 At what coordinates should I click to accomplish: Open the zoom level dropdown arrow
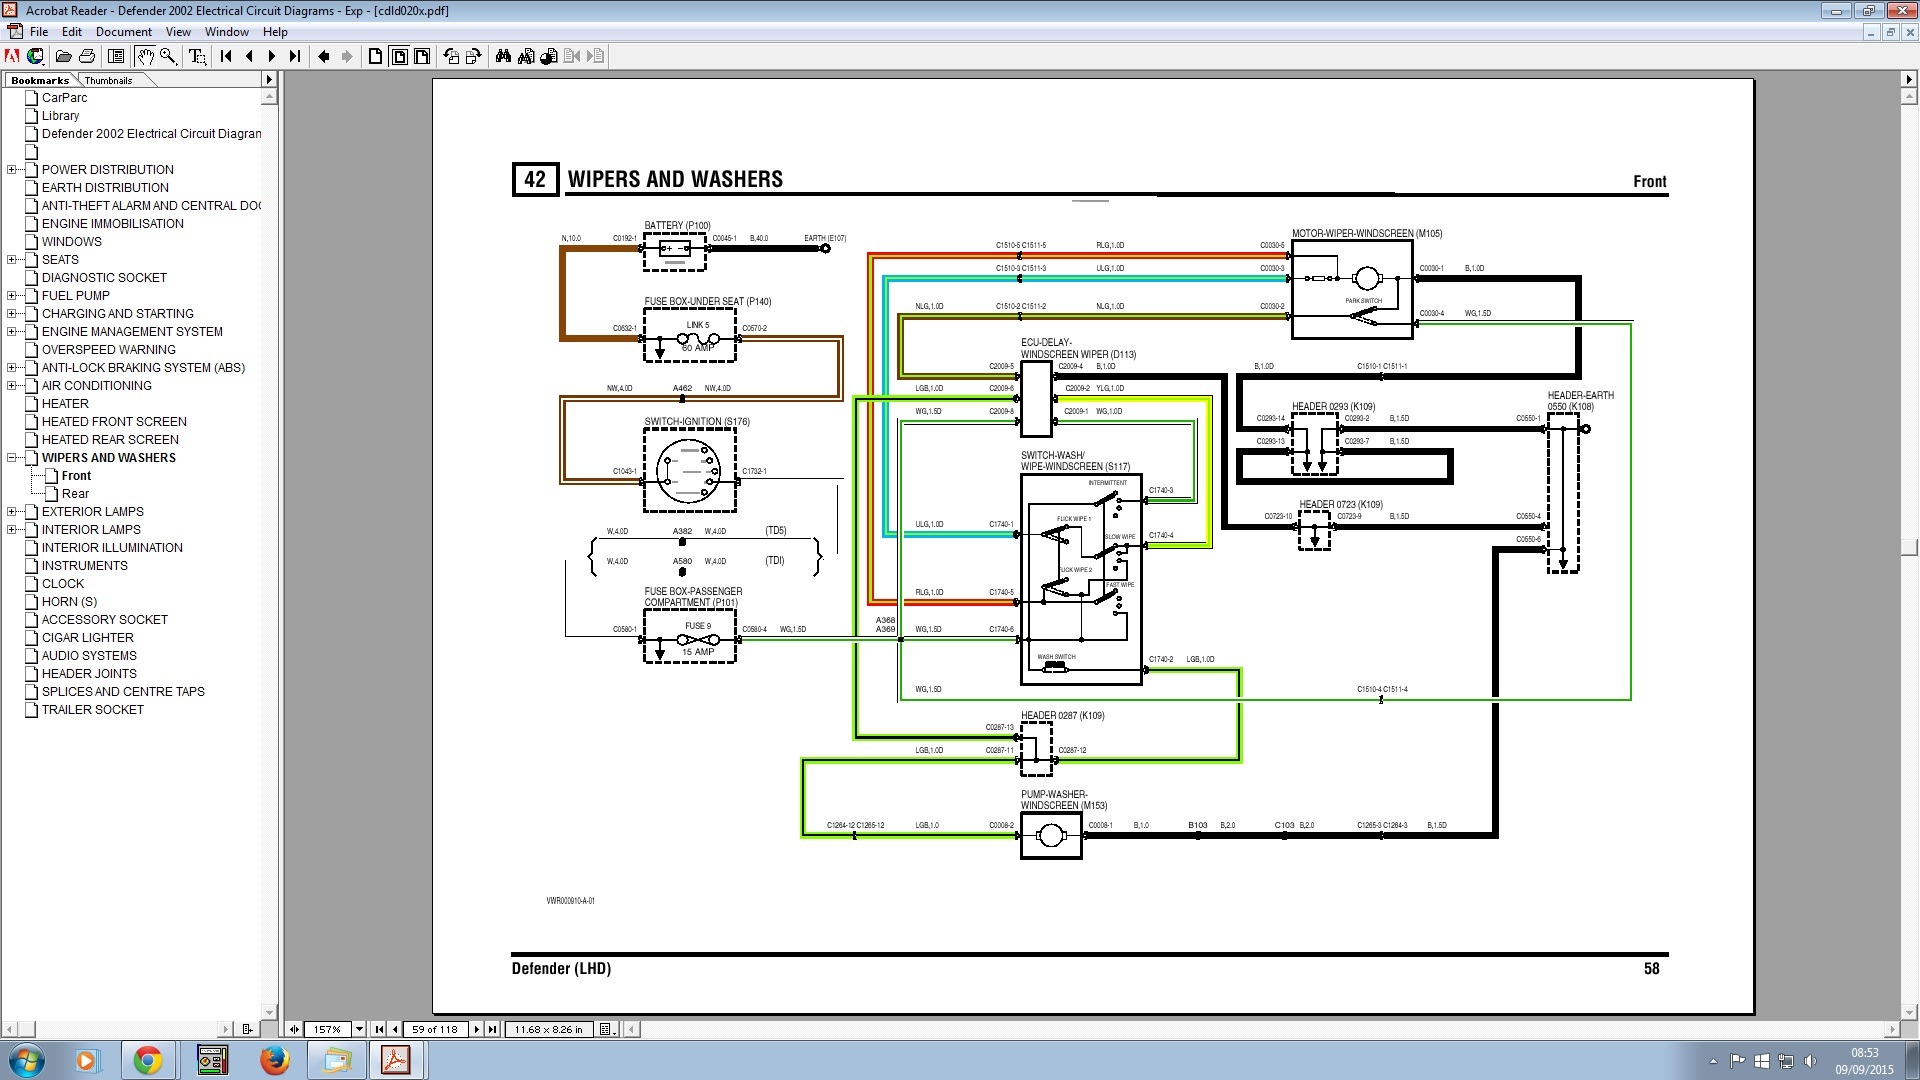[x=359, y=1029]
